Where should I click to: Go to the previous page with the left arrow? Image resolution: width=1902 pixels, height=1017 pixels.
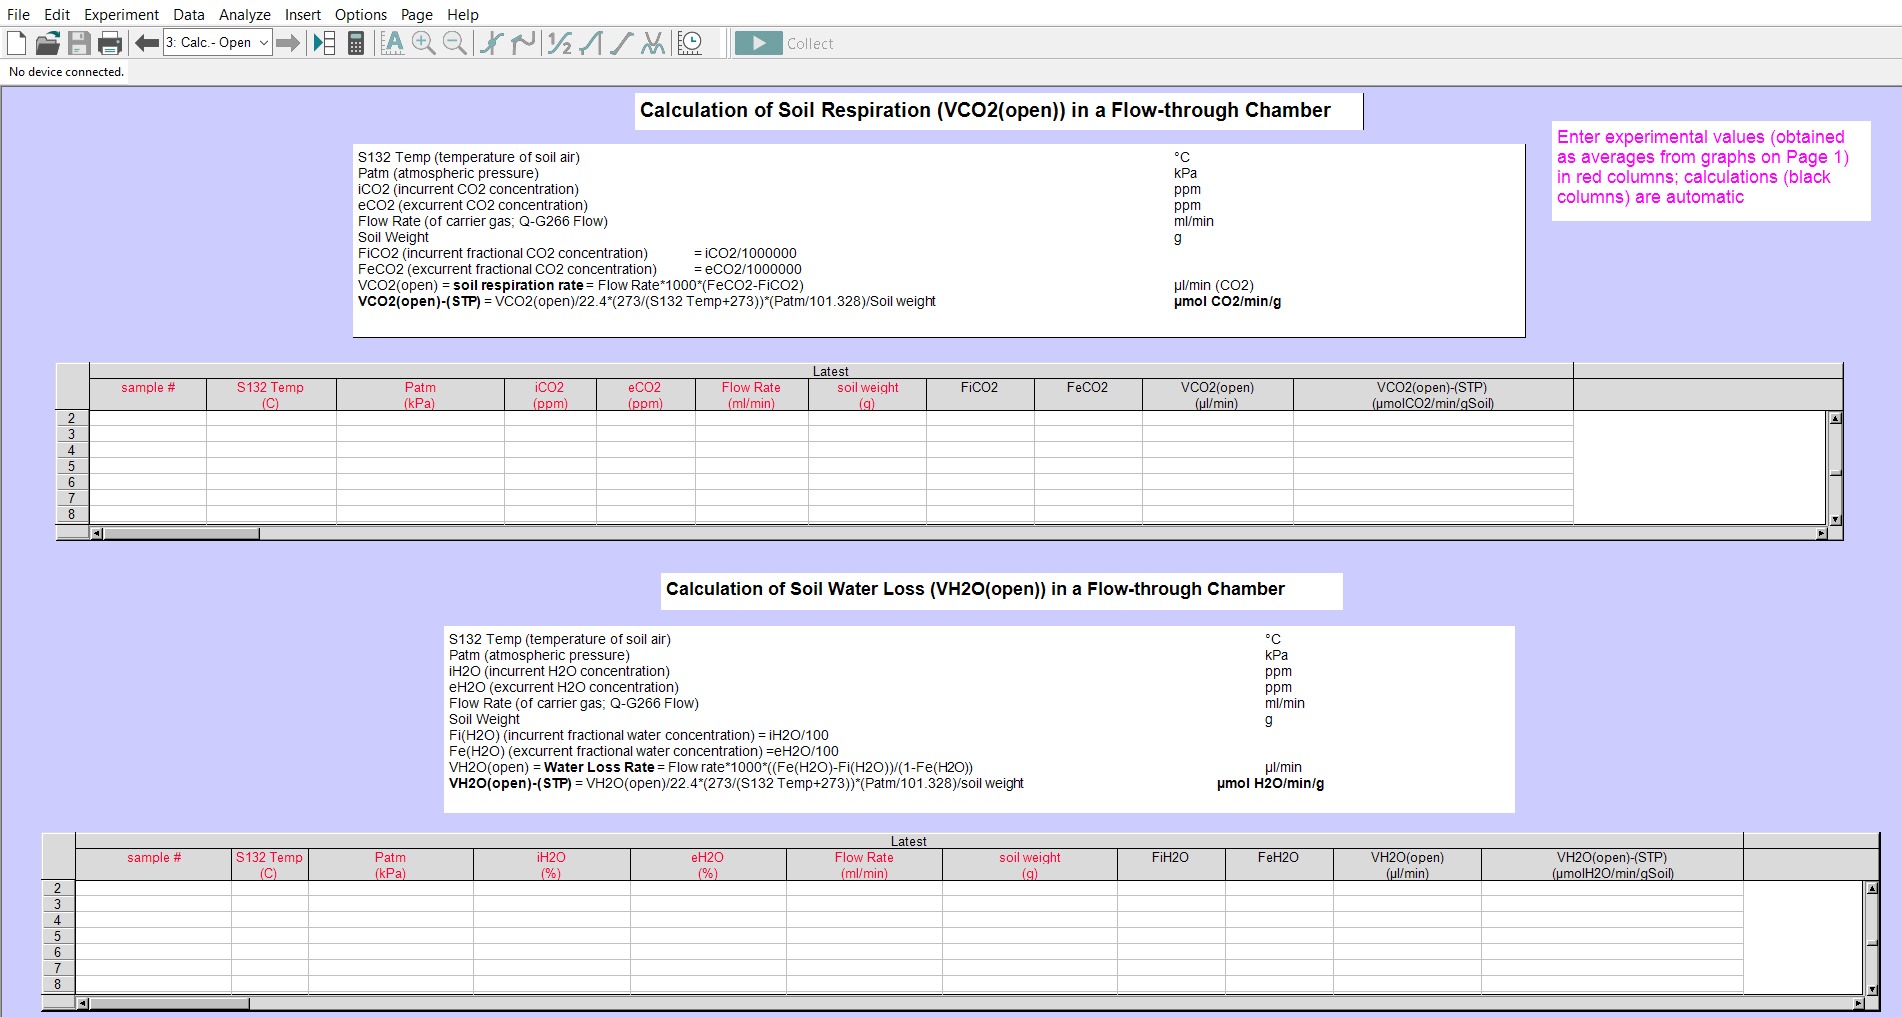pos(147,43)
